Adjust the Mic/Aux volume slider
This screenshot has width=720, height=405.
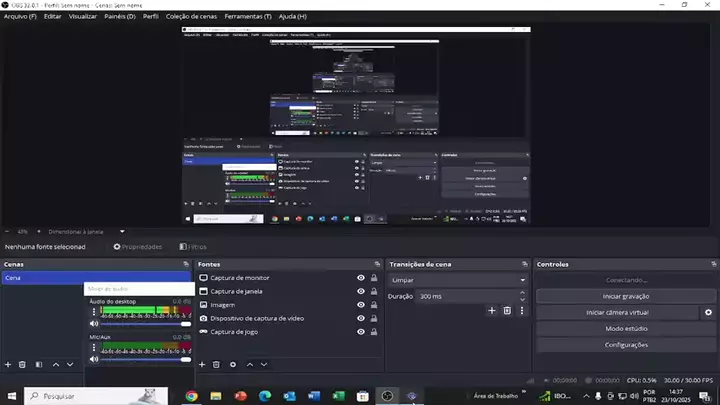[140, 359]
